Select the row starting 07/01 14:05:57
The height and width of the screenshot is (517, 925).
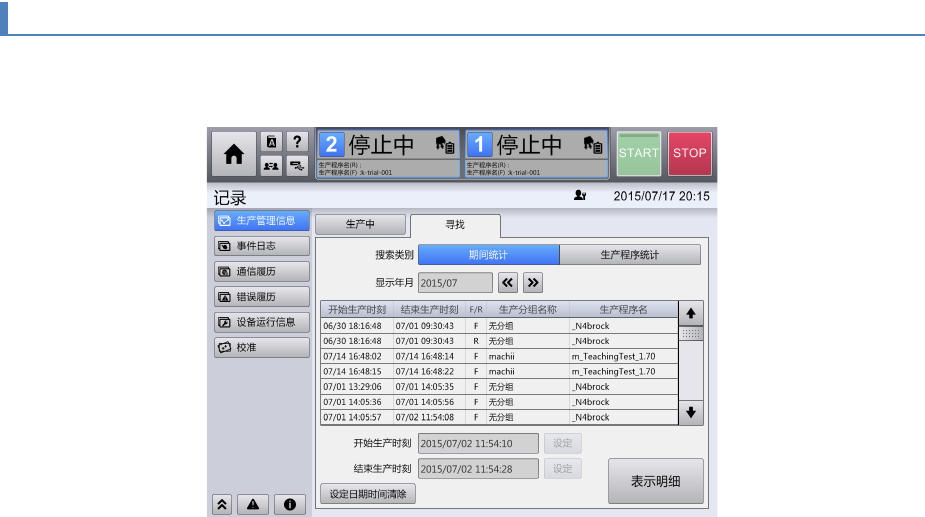(500, 417)
